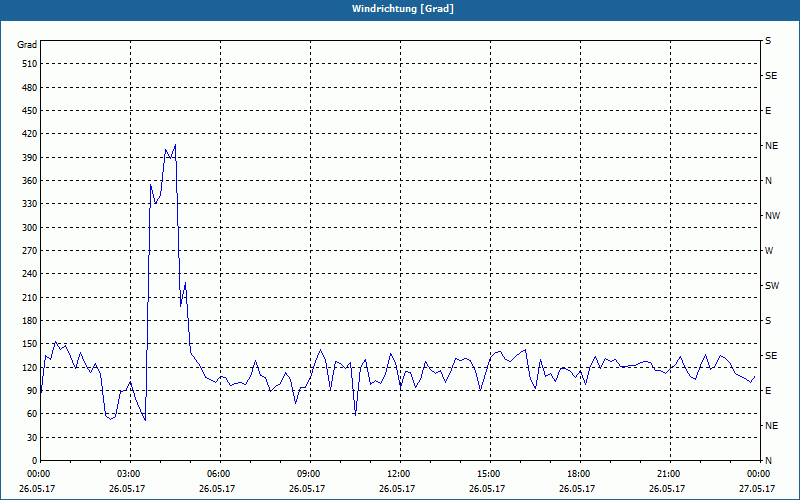Select the NE compass label at 390 level

pos(771,146)
